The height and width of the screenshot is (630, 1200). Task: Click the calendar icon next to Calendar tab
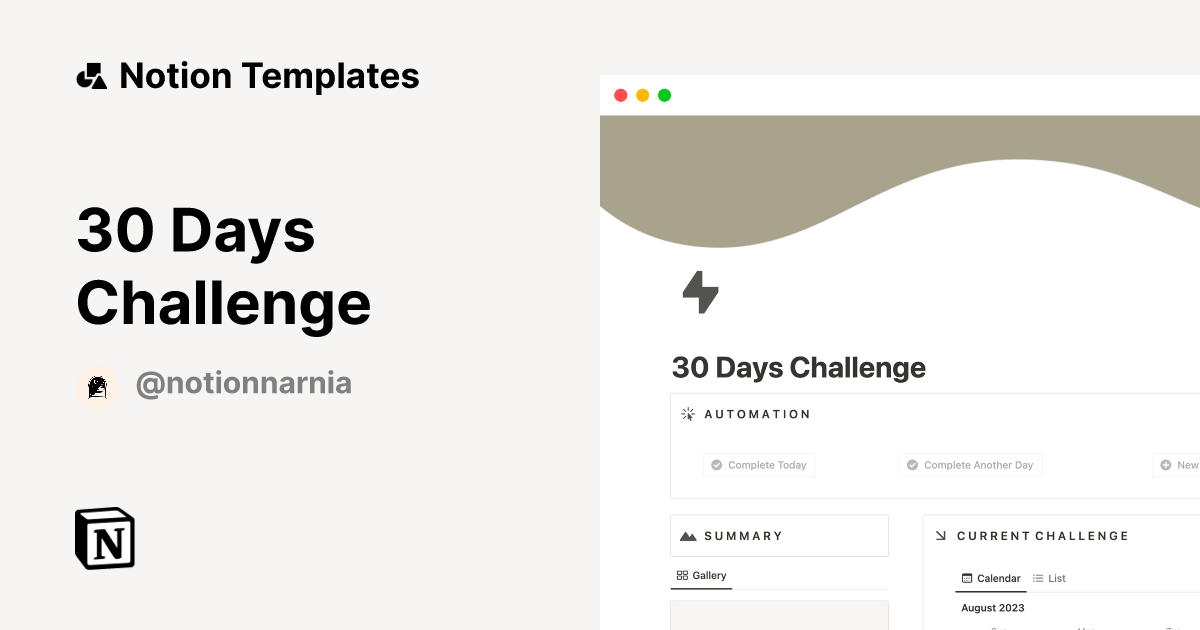(x=966, y=578)
